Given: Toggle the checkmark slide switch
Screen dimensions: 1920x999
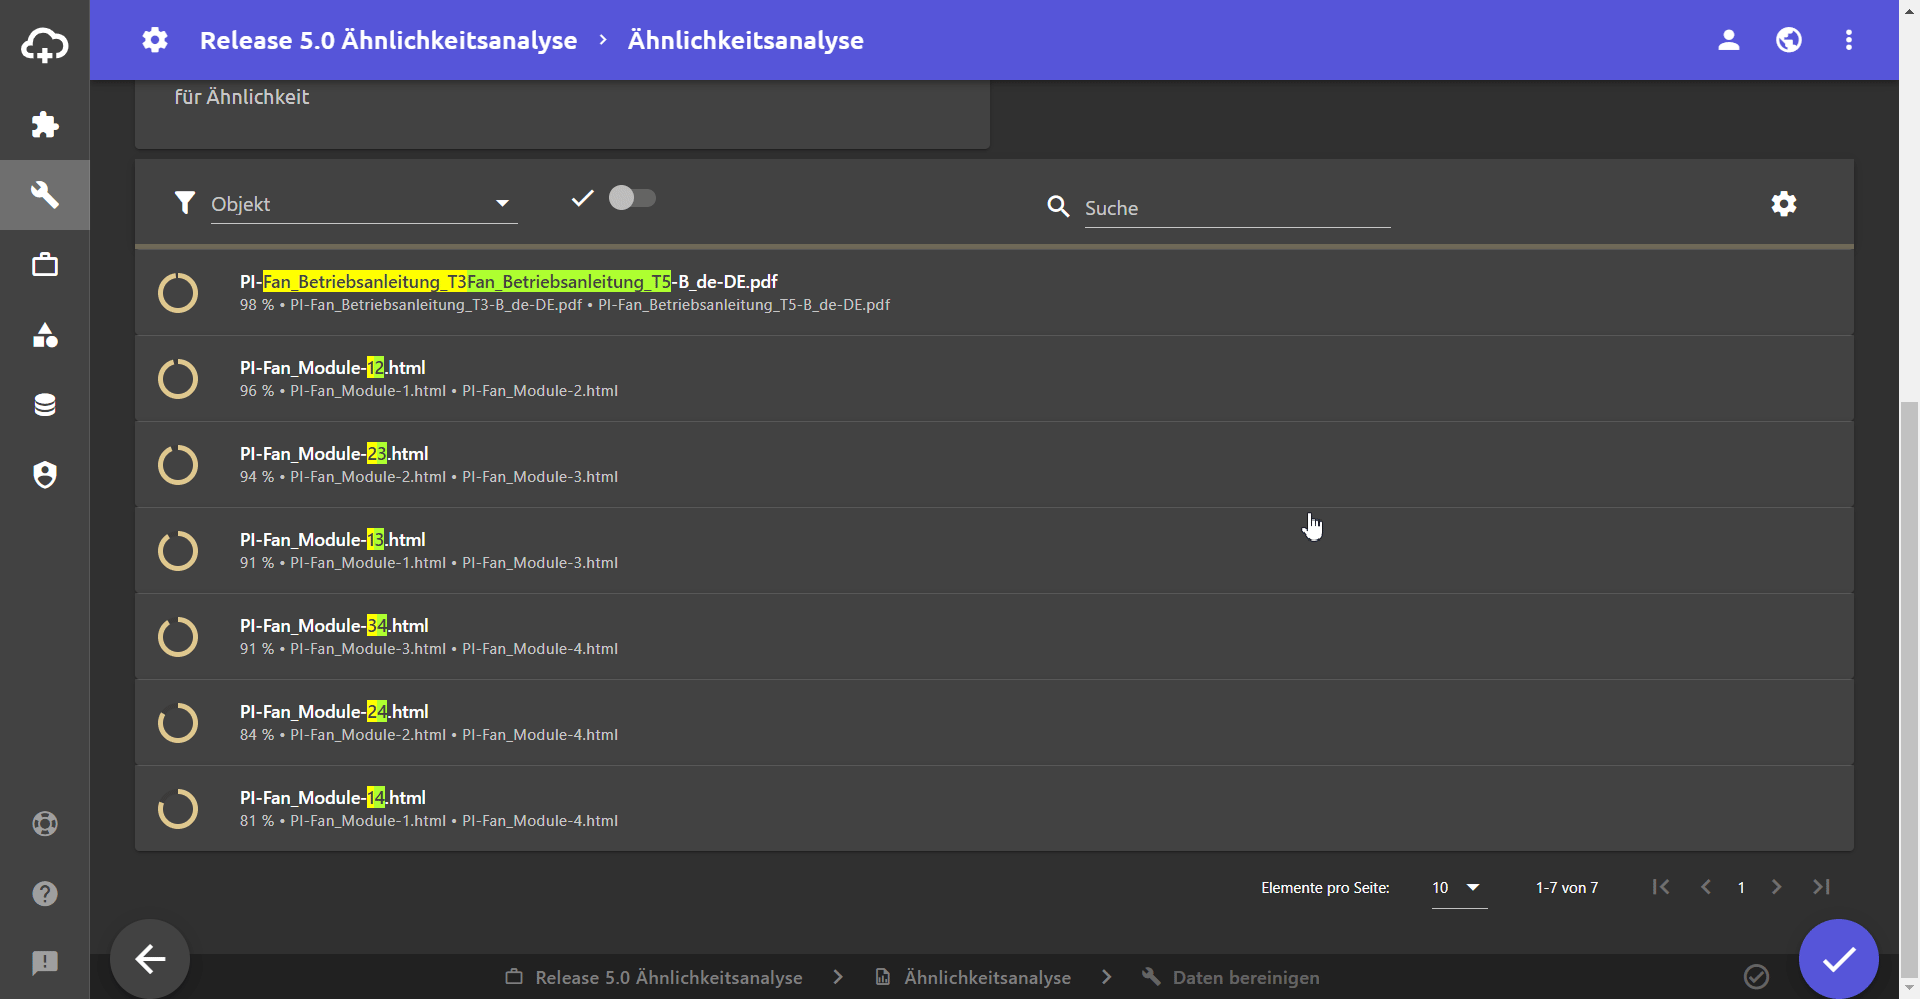Looking at the screenshot, I should (x=632, y=198).
